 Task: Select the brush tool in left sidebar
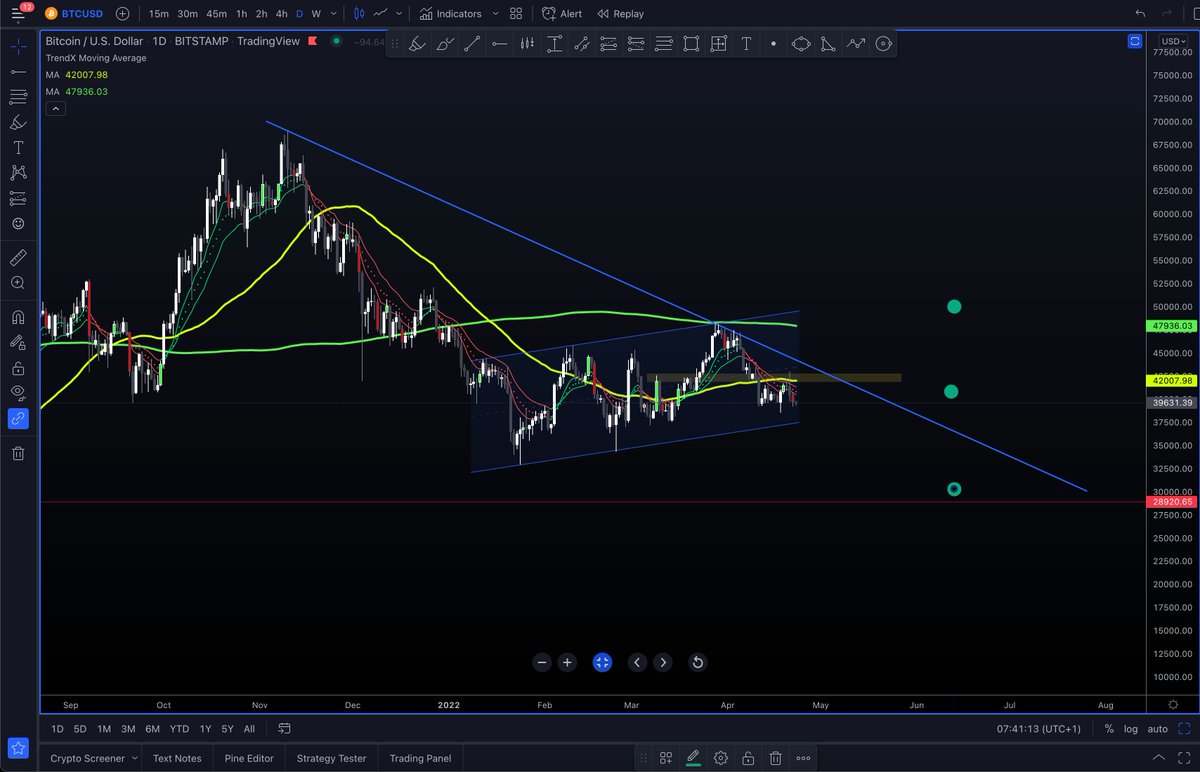(x=18, y=122)
